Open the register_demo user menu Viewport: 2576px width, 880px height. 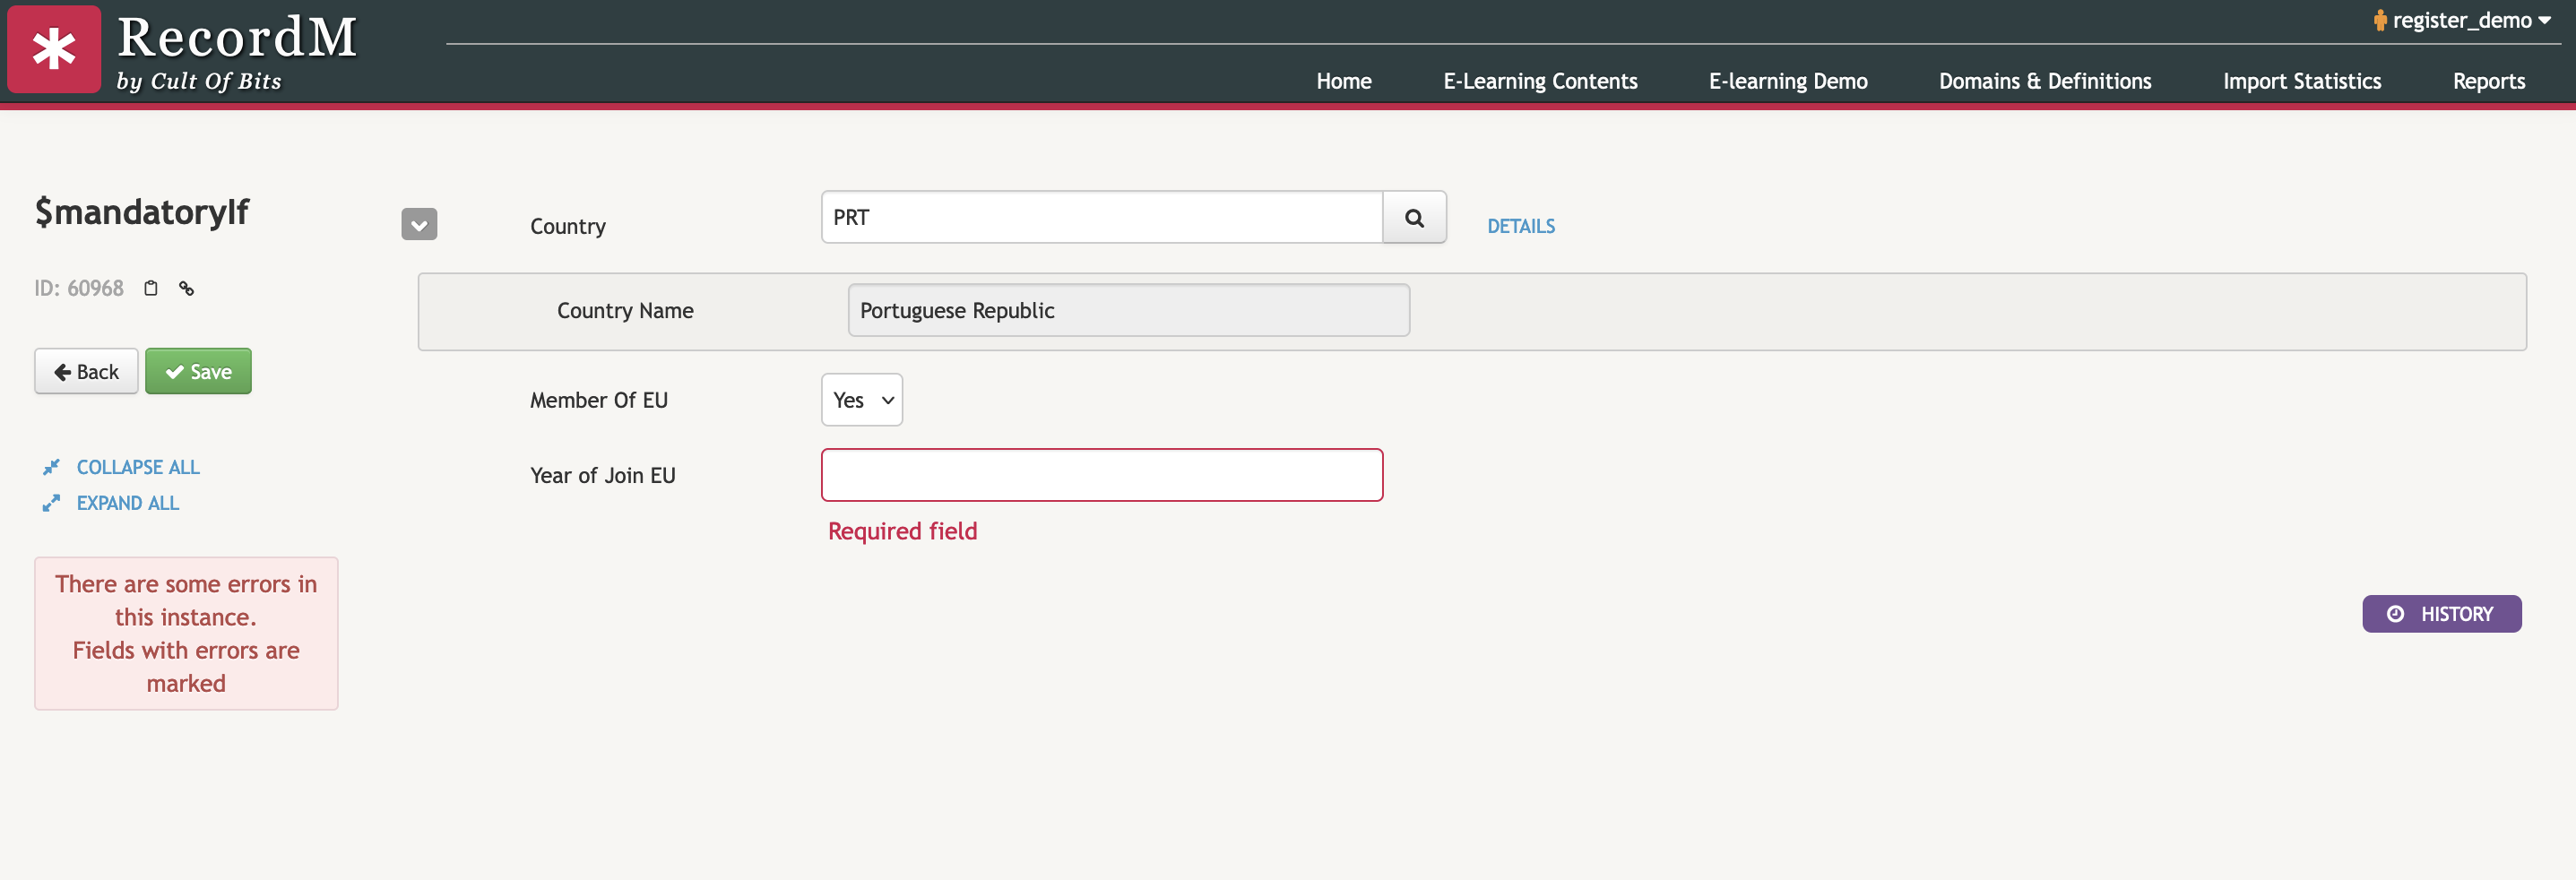pyautogui.click(x=2462, y=20)
